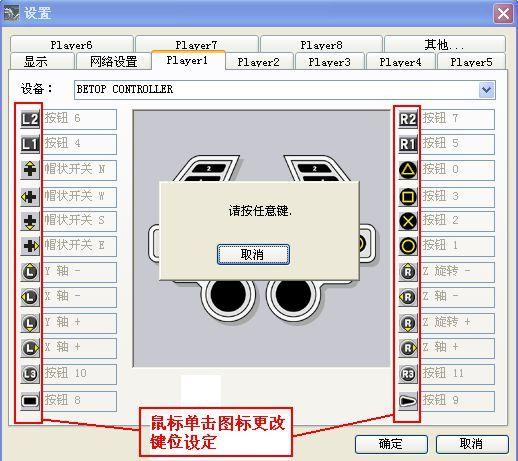The width and height of the screenshot is (518, 461).
Task: Remap the Triangle button icon
Action: [408, 170]
